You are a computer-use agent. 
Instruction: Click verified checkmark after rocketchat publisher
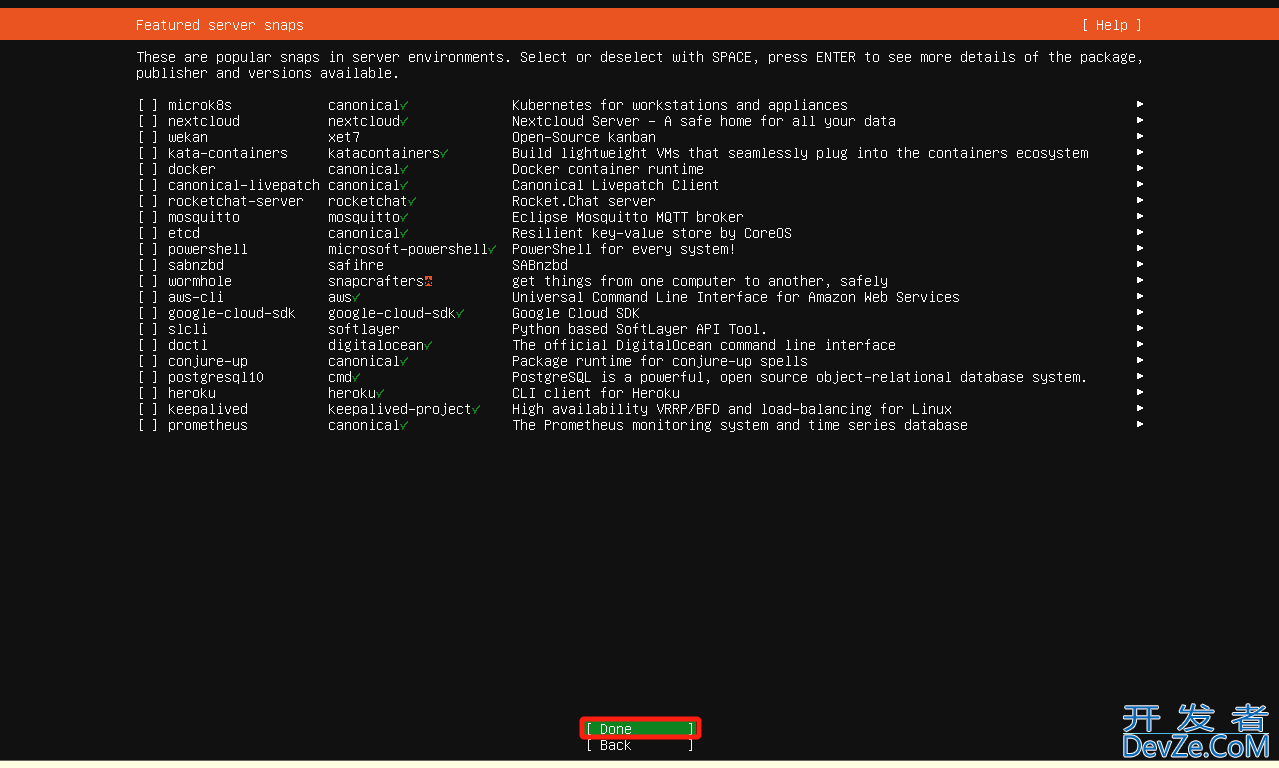412,201
